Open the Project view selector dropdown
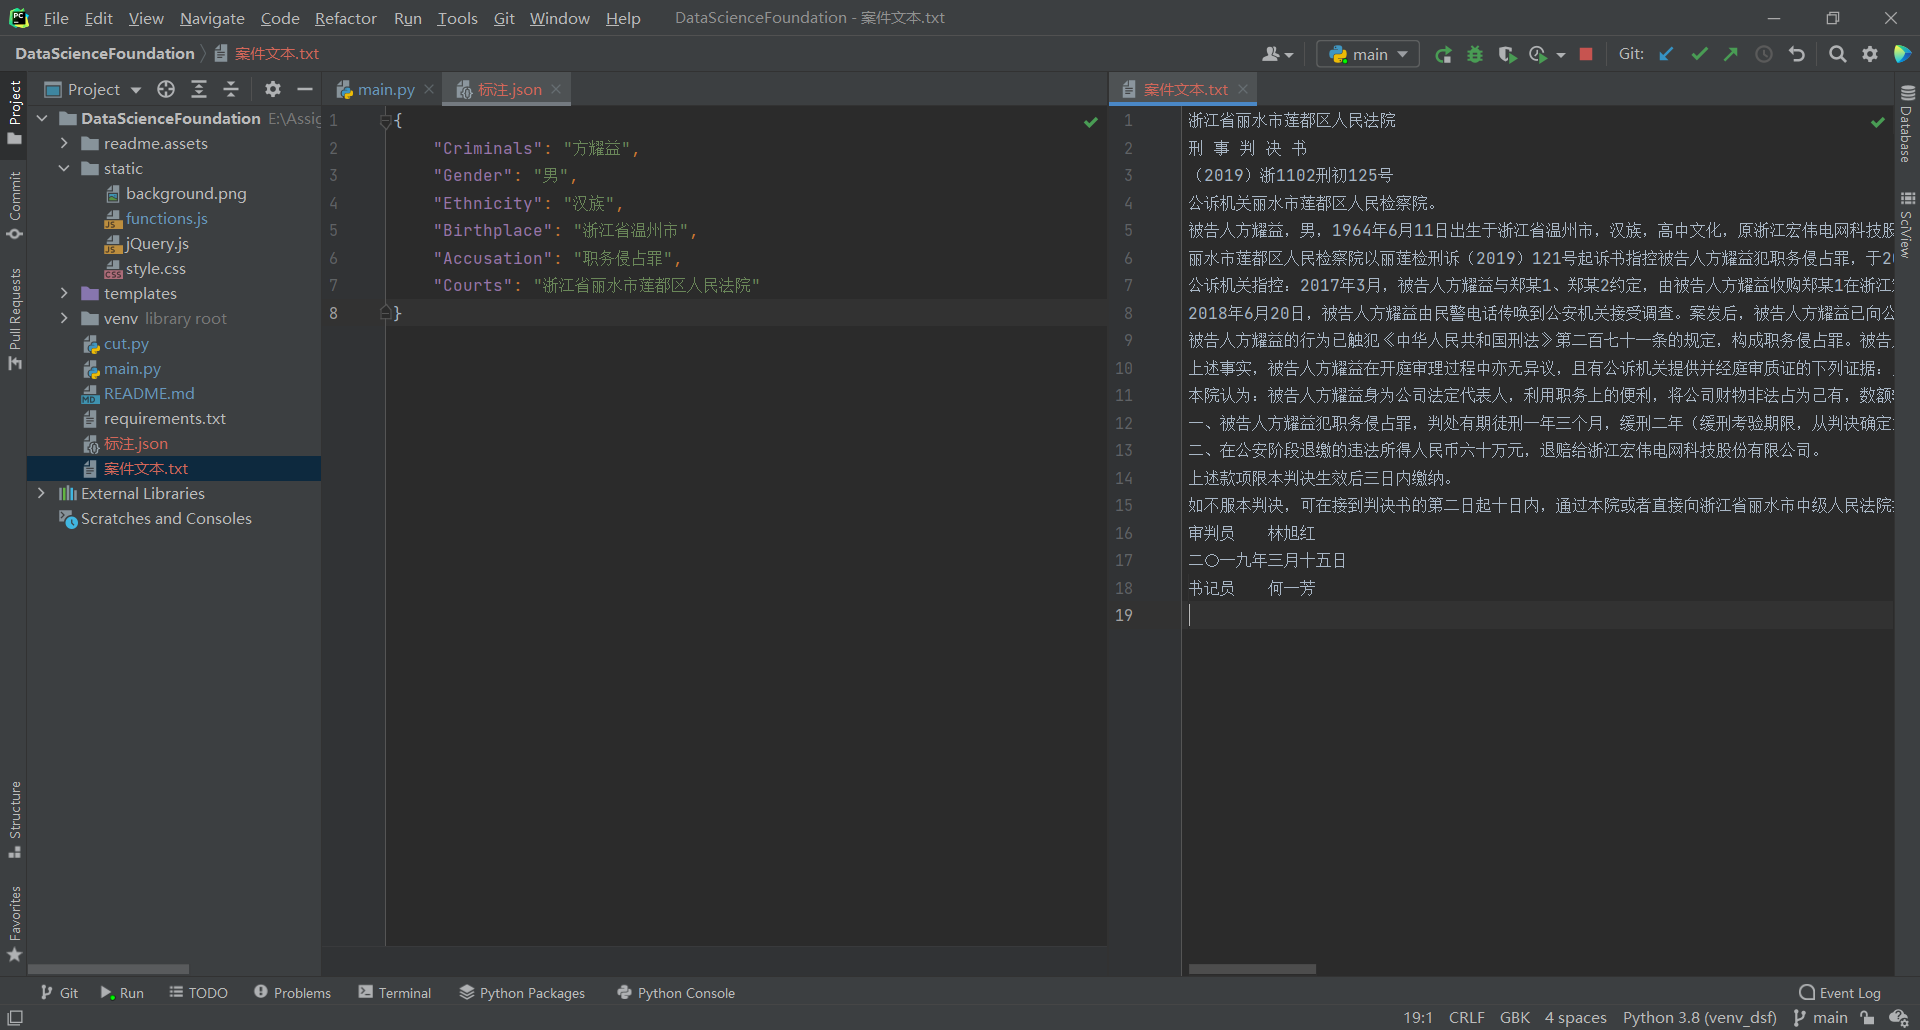The width and height of the screenshot is (1920, 1030). (x=94, y=89)
